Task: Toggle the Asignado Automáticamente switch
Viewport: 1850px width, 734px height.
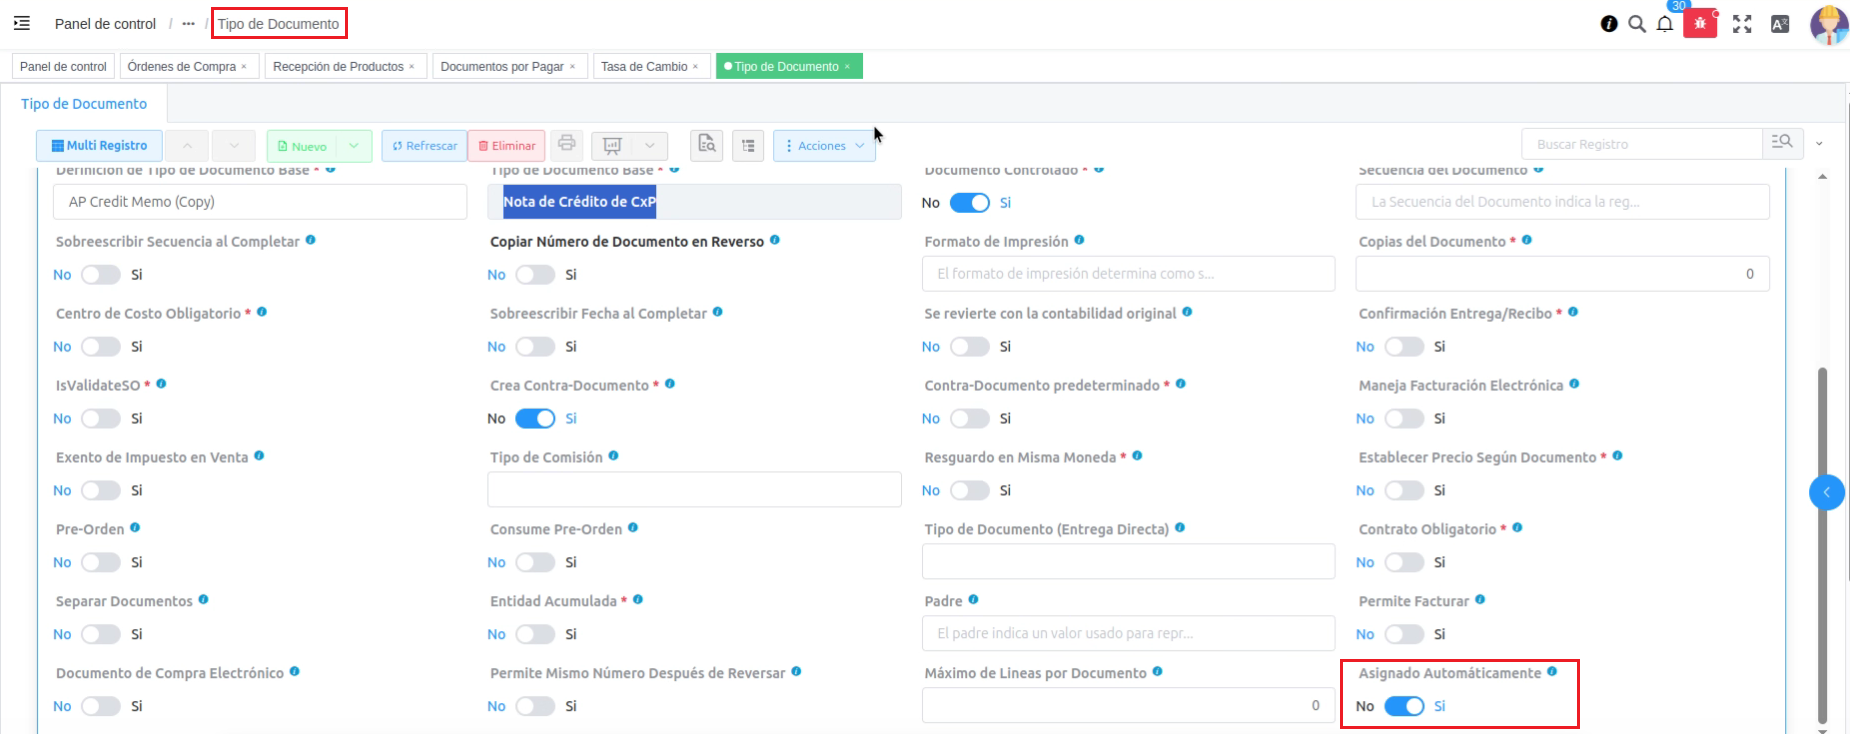Action: point(1404,706)
